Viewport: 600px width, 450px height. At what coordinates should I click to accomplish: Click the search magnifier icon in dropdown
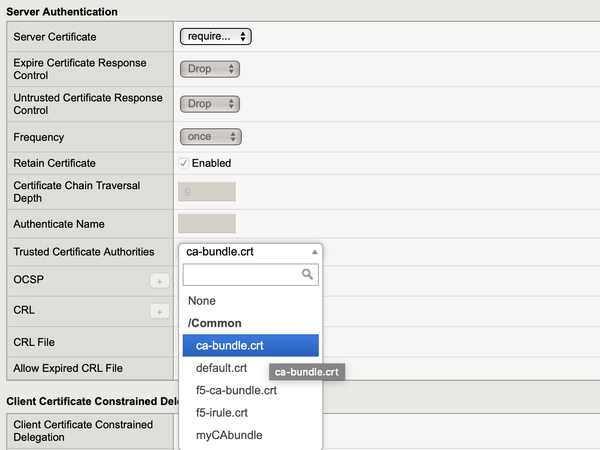pos(309,274)
